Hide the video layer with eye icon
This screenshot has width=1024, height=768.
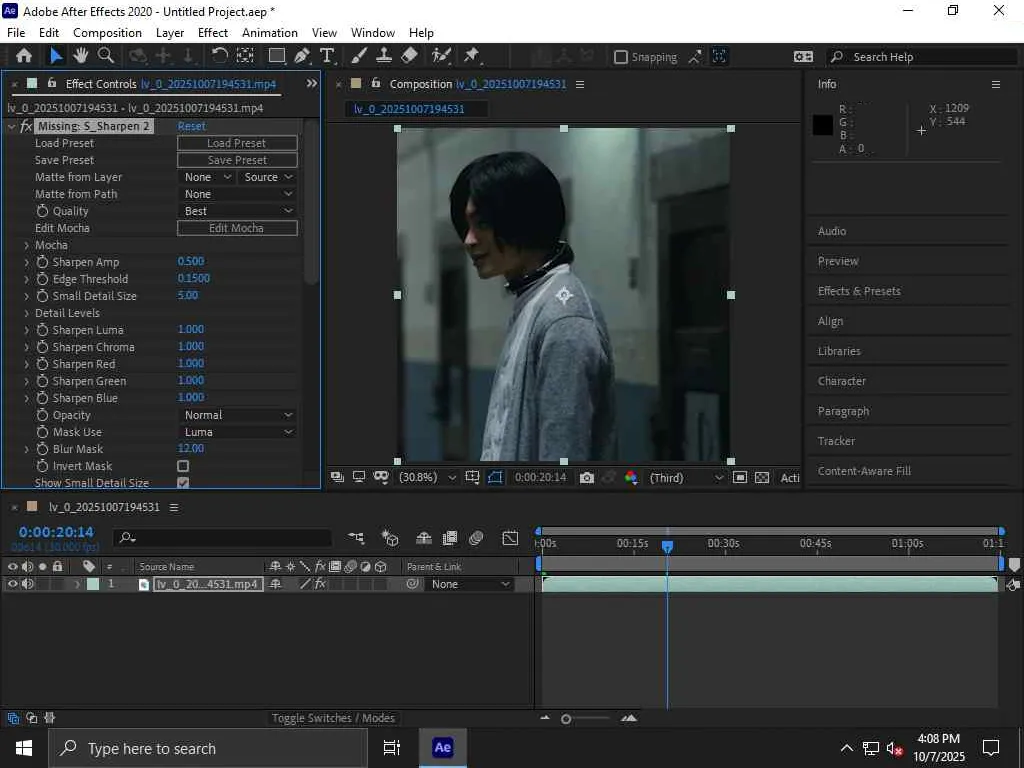(13, 584)
